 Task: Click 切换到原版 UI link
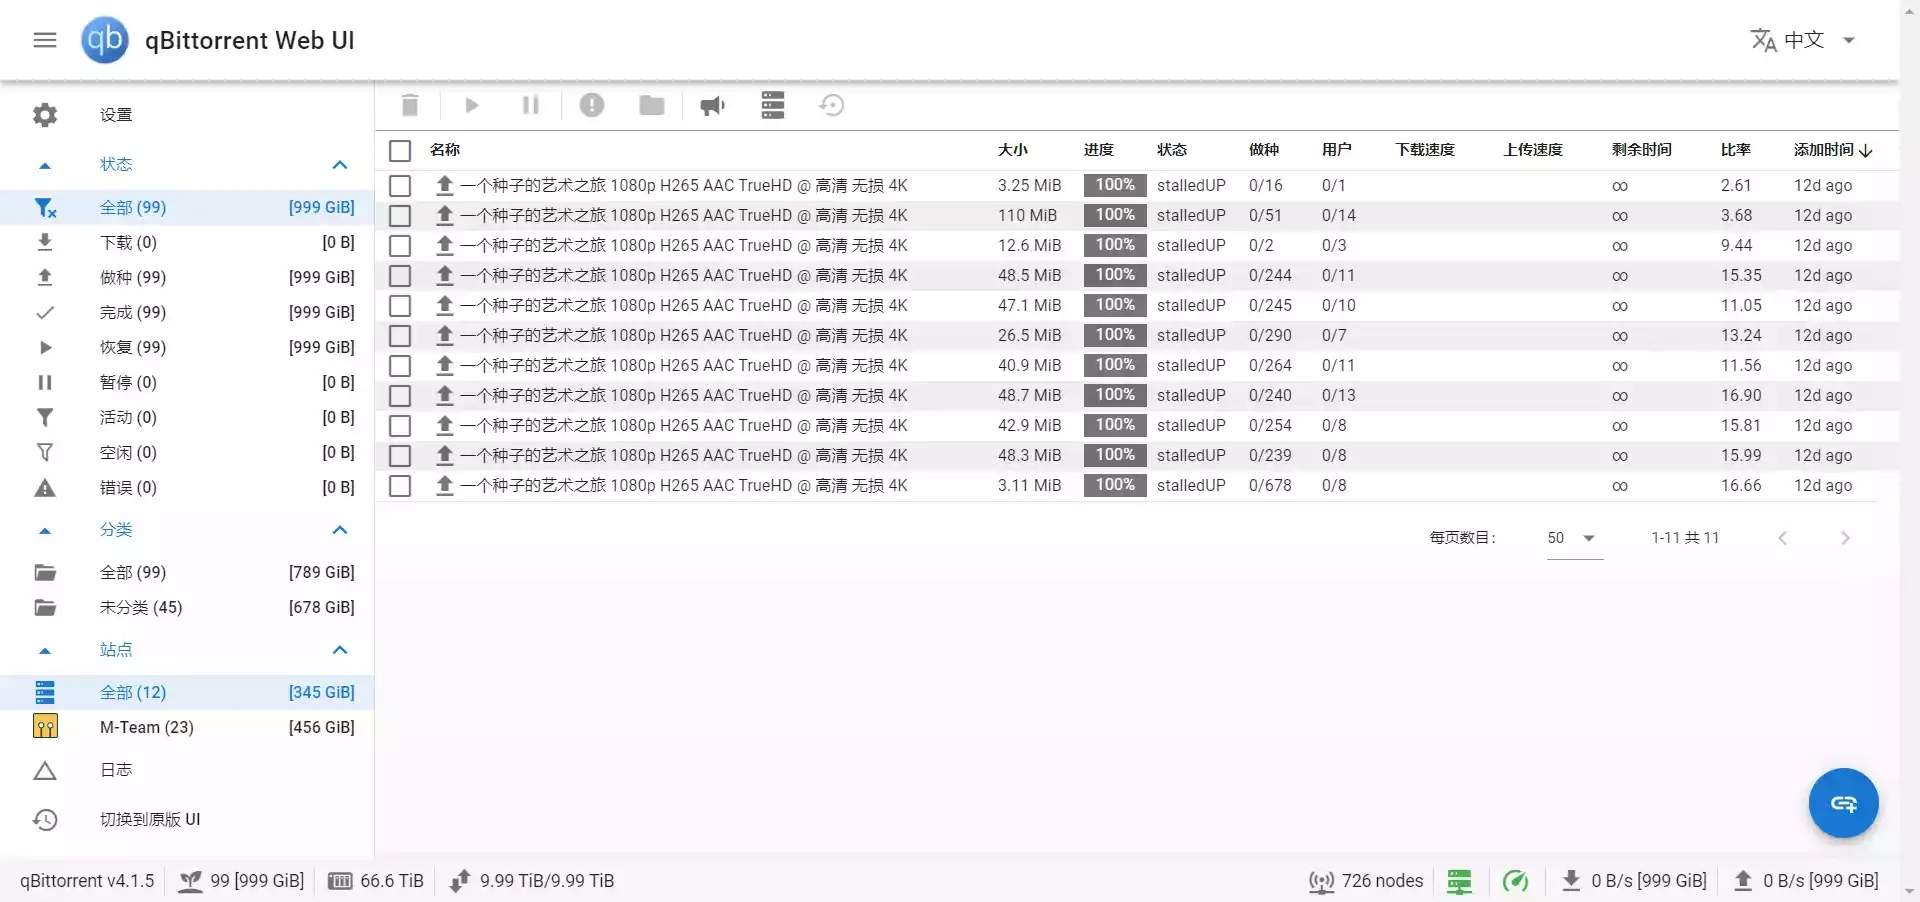click(x=150, y=820)
